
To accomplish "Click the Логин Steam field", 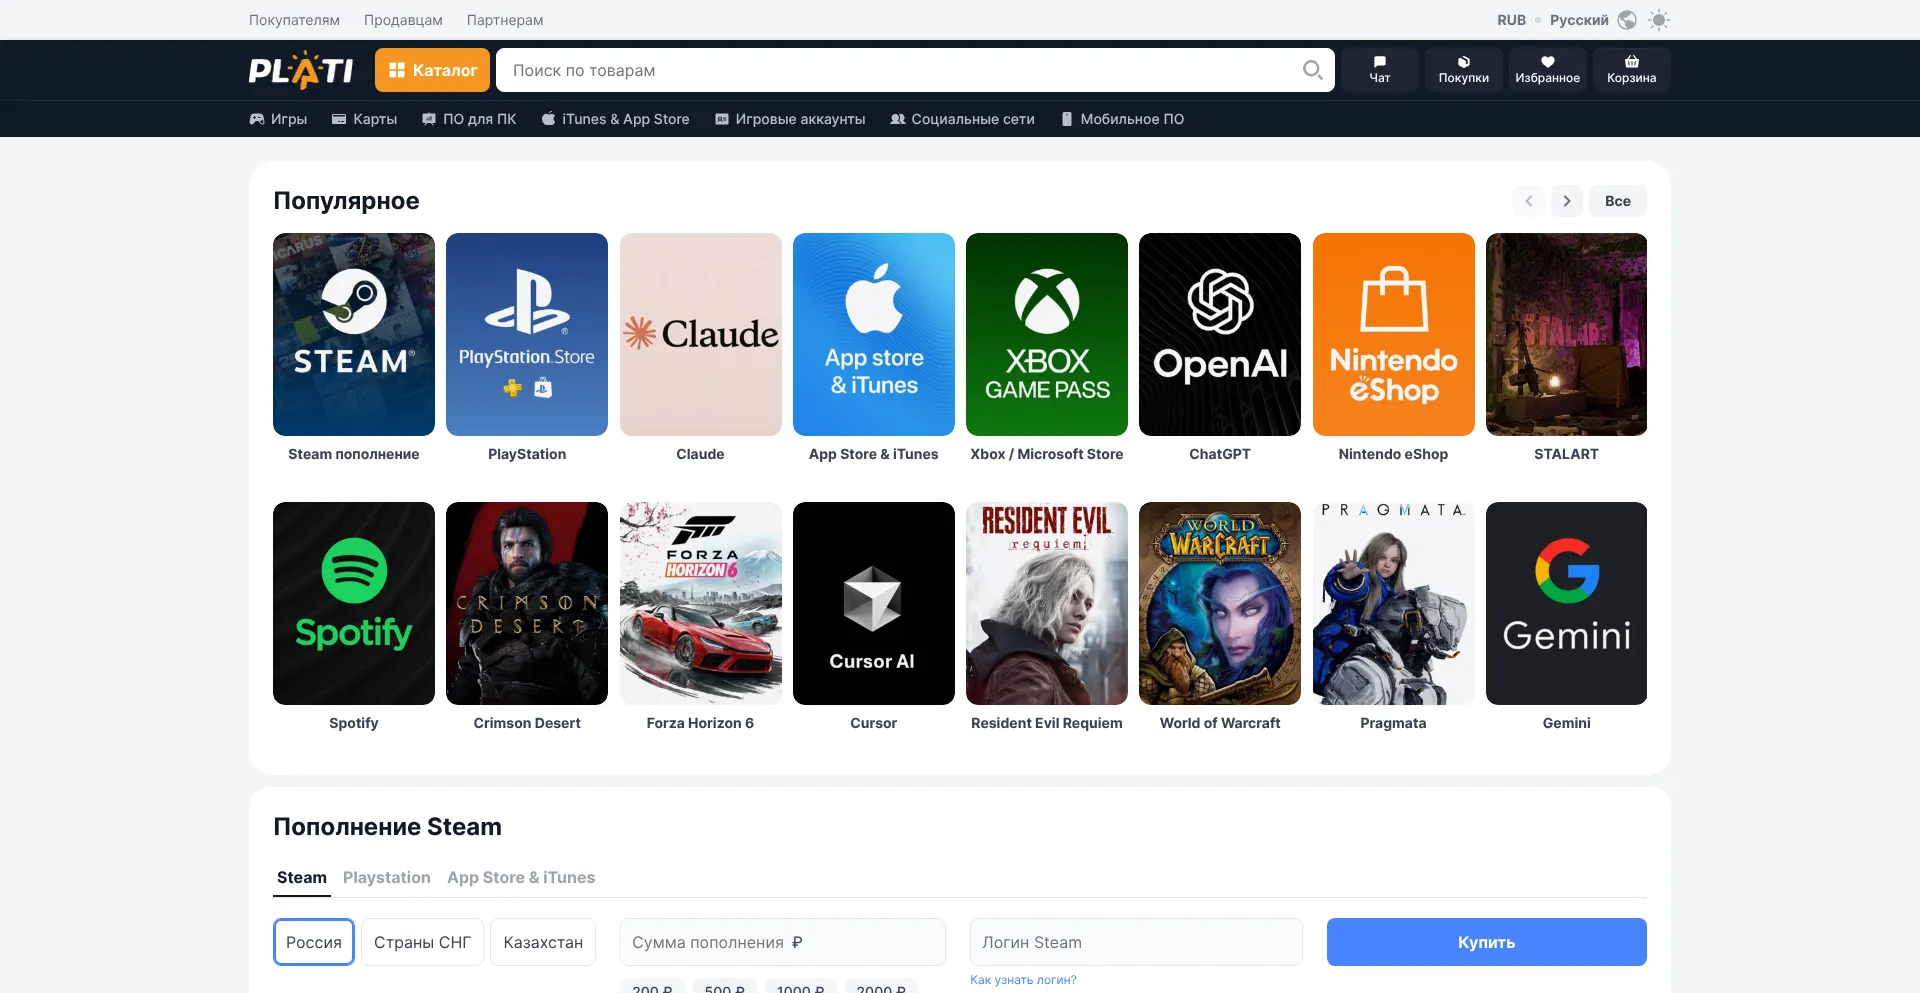I will click(1136, 942).
